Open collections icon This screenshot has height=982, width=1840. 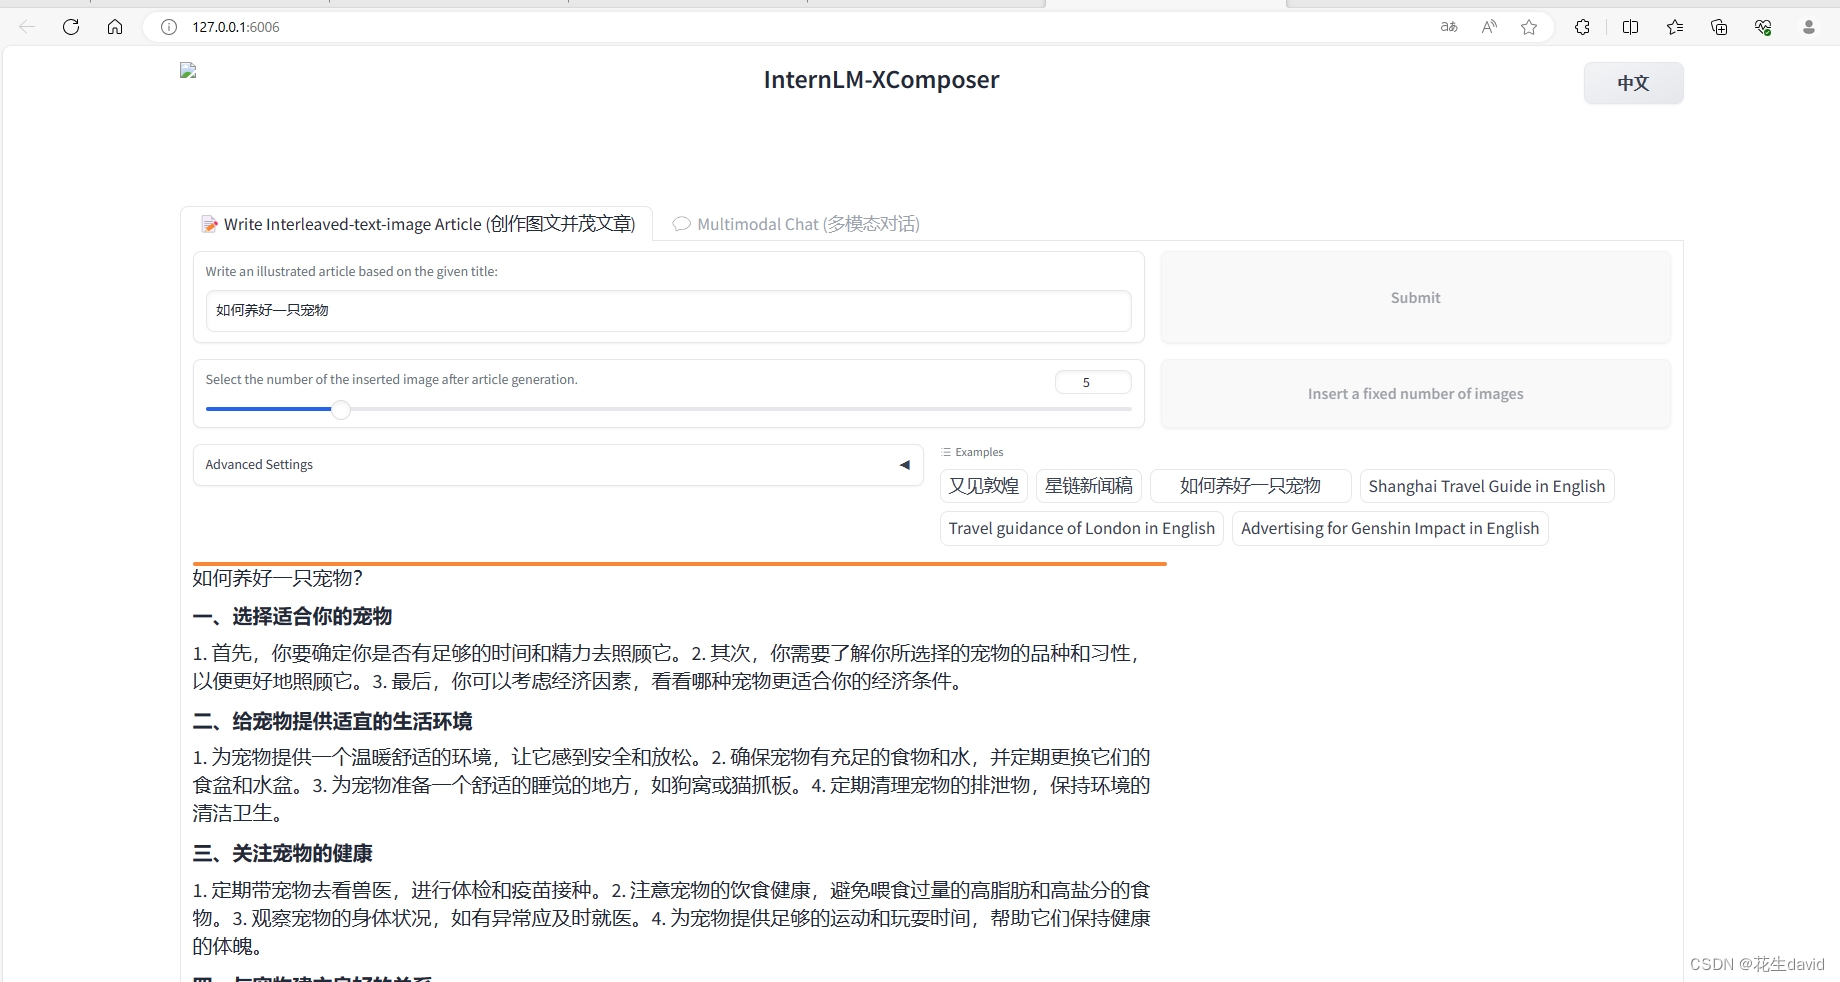coord(1719,27)
